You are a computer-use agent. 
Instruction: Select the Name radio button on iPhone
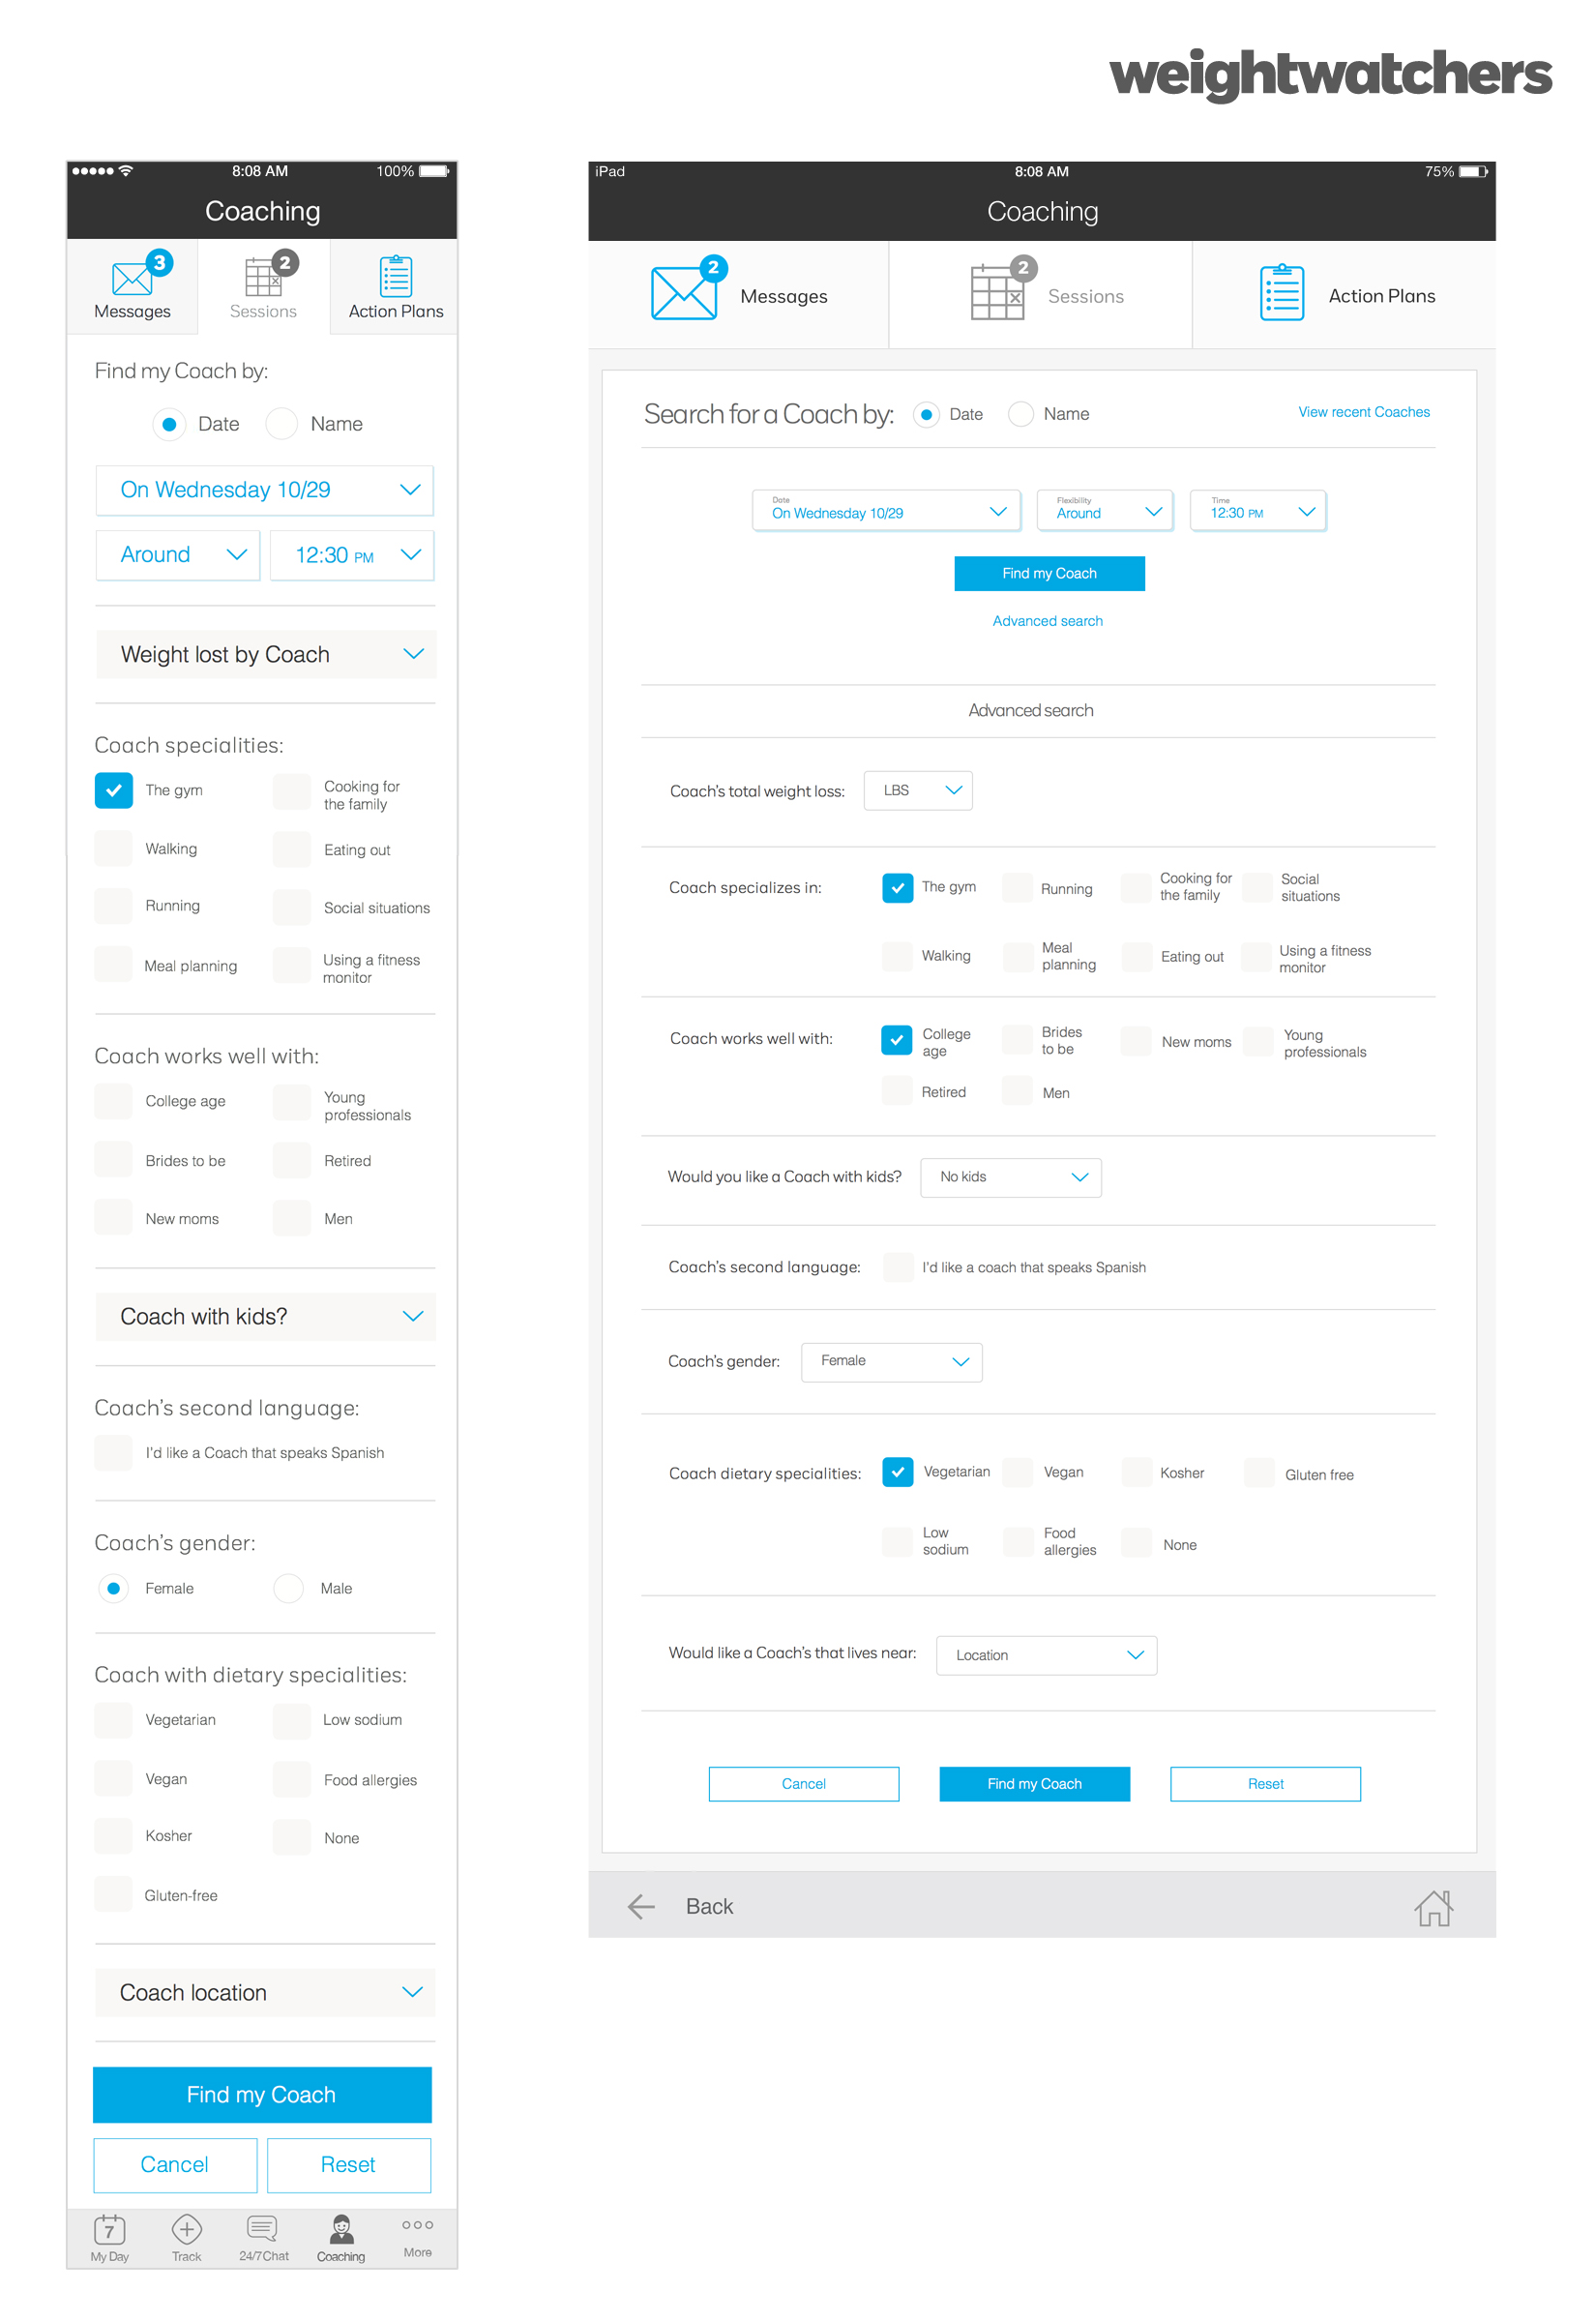(282, 424)
